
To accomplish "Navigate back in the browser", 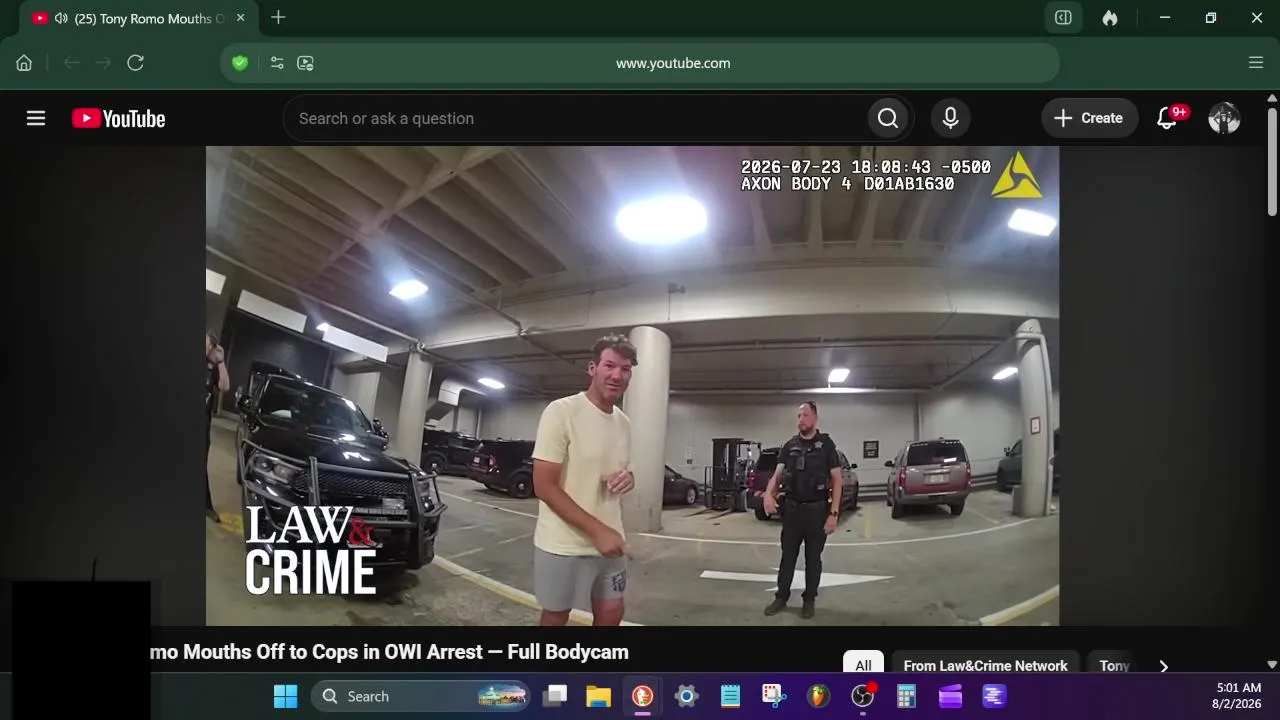I will (71, 63).
